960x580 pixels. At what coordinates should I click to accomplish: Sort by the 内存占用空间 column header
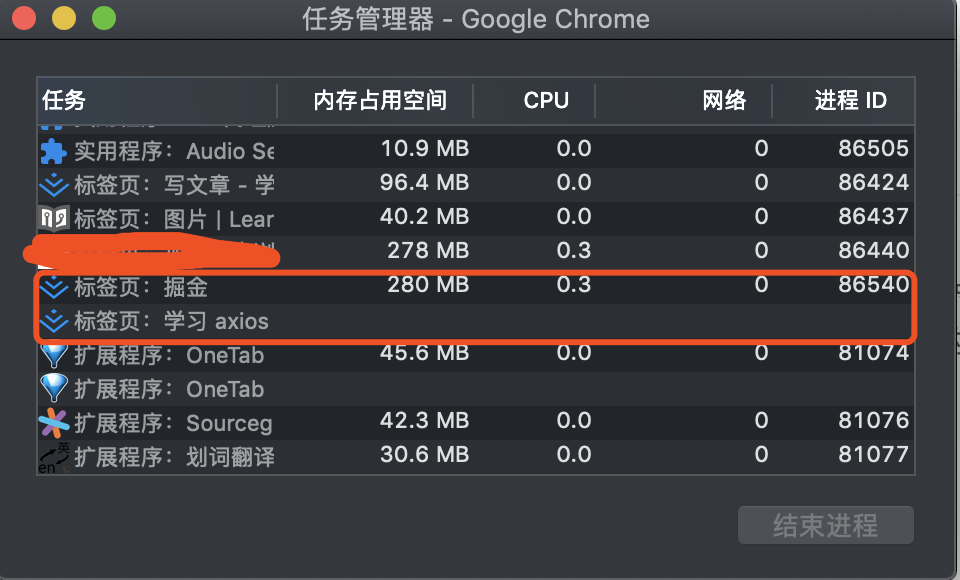379,100
